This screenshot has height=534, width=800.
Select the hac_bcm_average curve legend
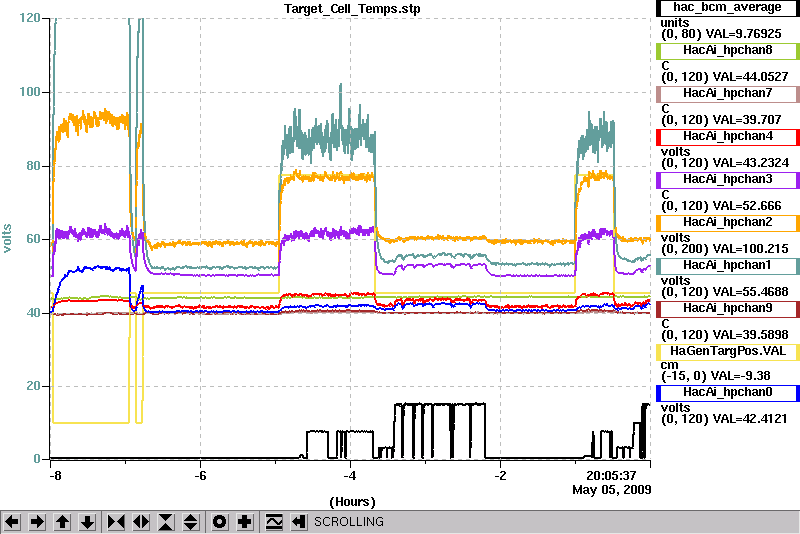(728, 8)
